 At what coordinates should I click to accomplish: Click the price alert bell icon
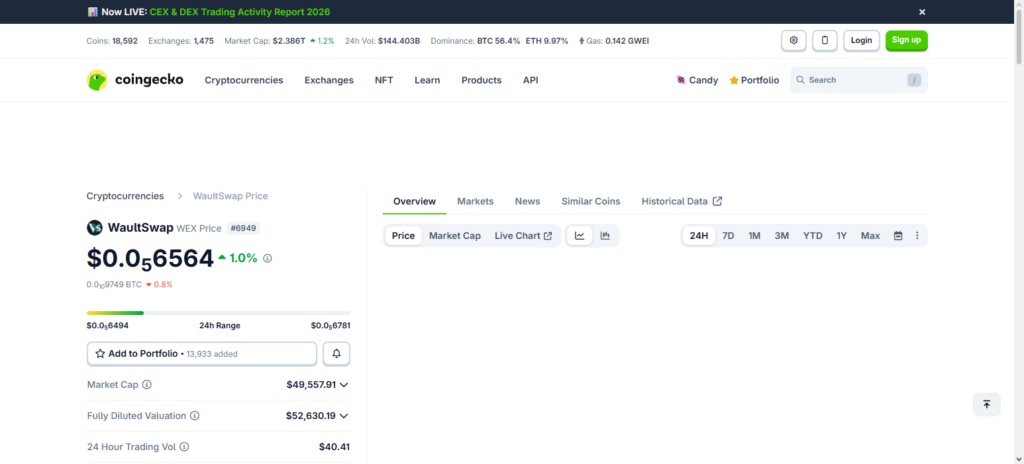click(x=337, y=354)
